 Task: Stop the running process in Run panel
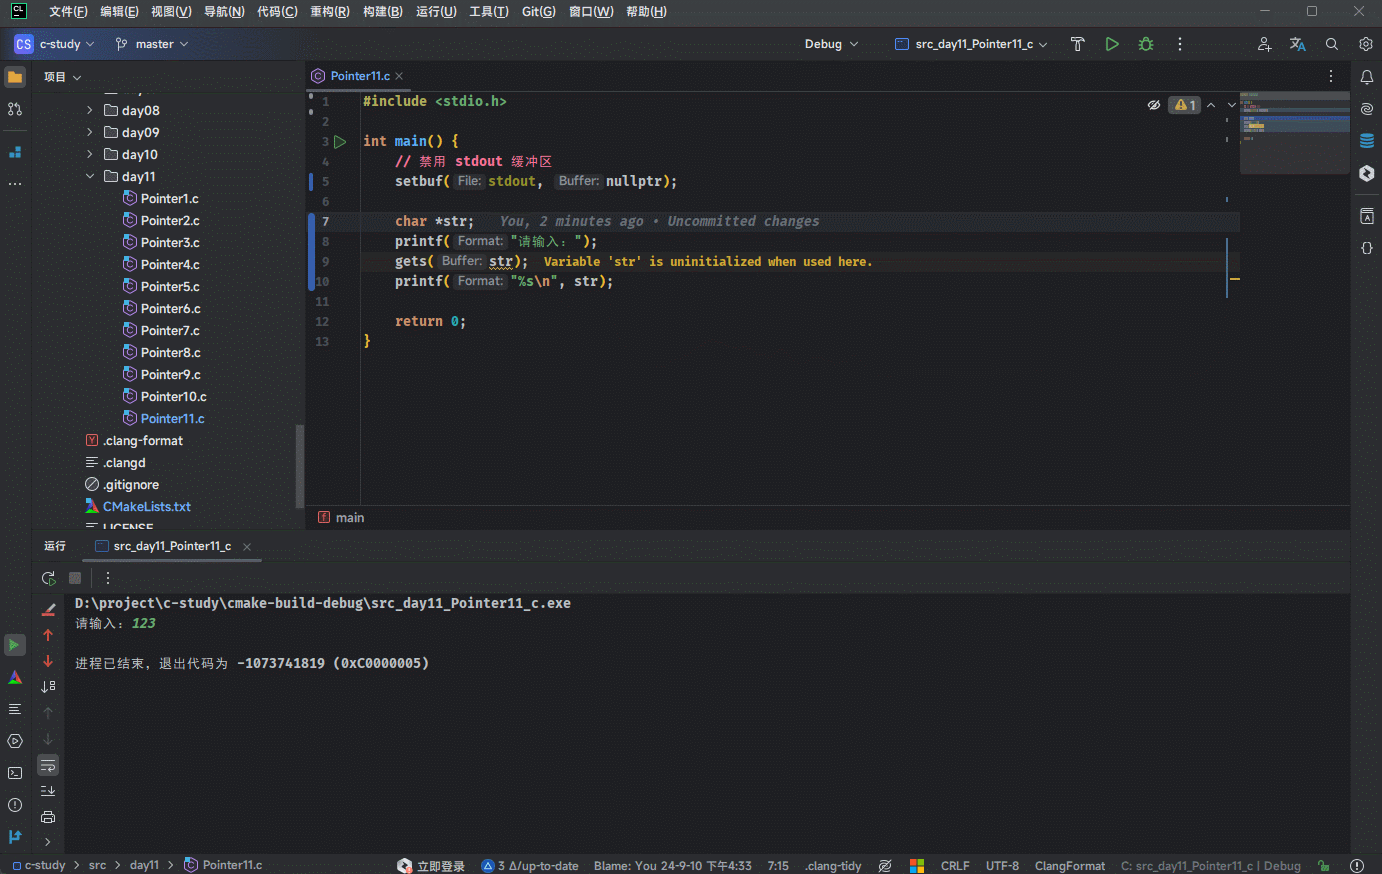(x=75, y=578)
